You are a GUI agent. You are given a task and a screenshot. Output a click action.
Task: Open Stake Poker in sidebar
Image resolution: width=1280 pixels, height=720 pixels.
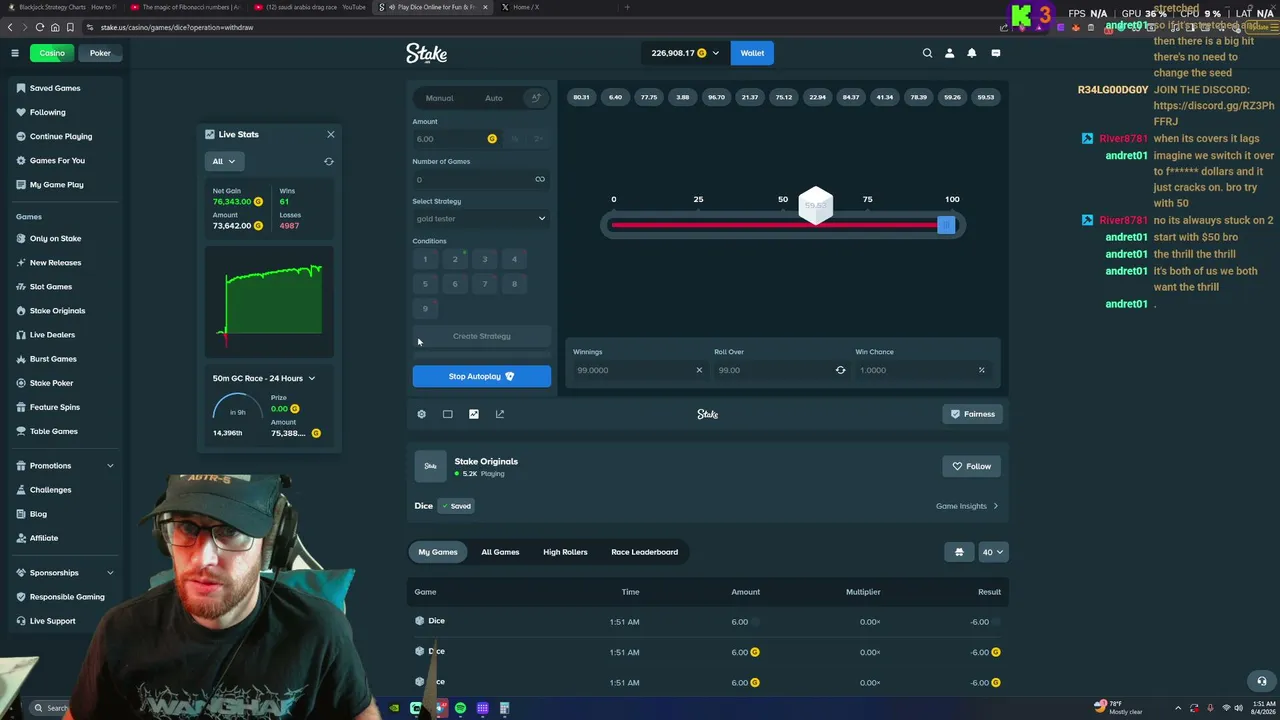(x=51, y=383)
